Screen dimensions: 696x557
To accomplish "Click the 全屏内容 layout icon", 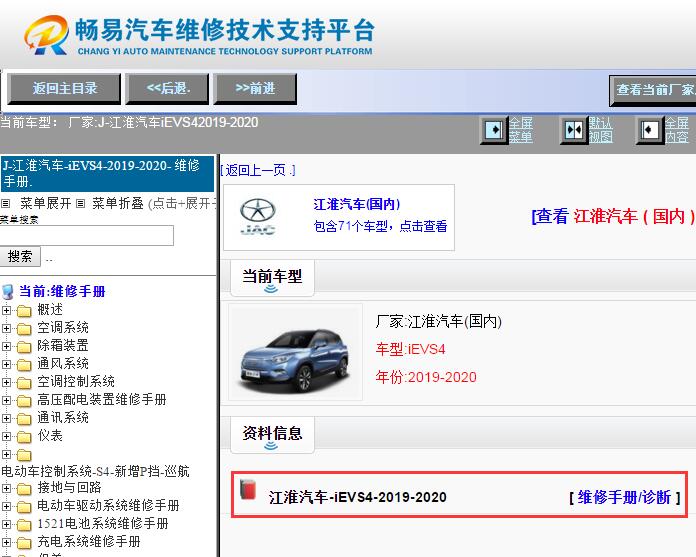I will coord(649,130).
